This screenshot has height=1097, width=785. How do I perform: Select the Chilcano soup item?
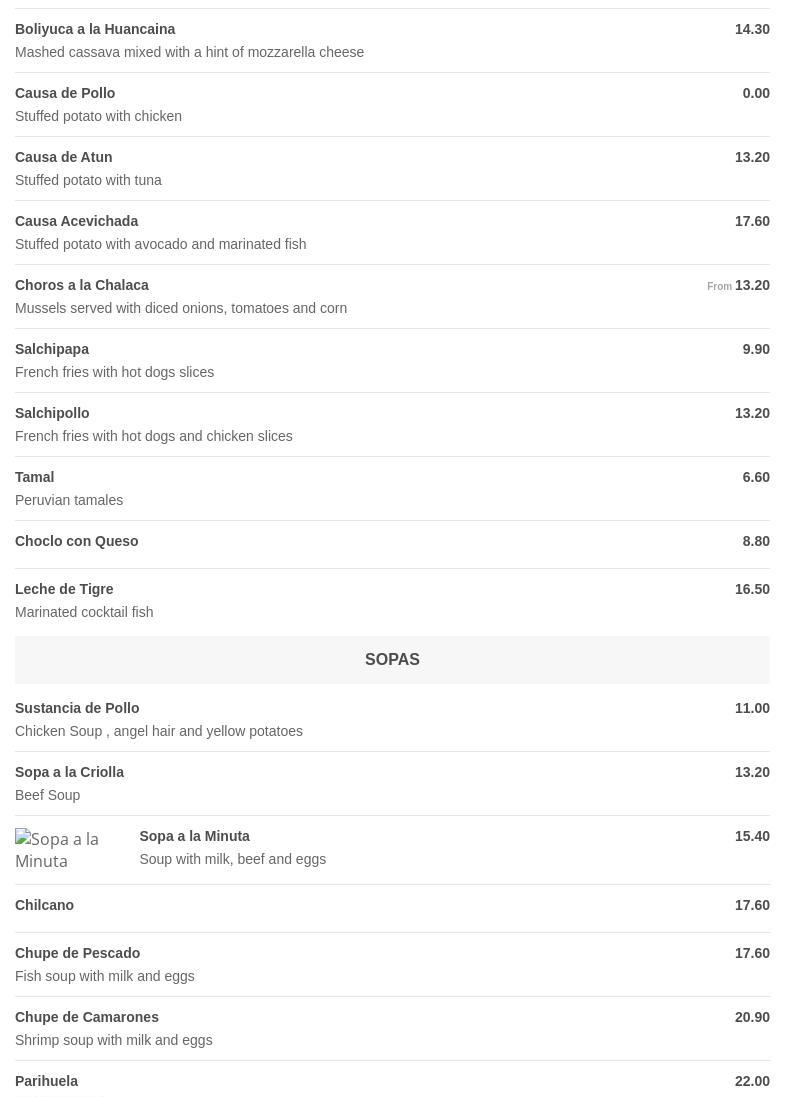[45, 905]
